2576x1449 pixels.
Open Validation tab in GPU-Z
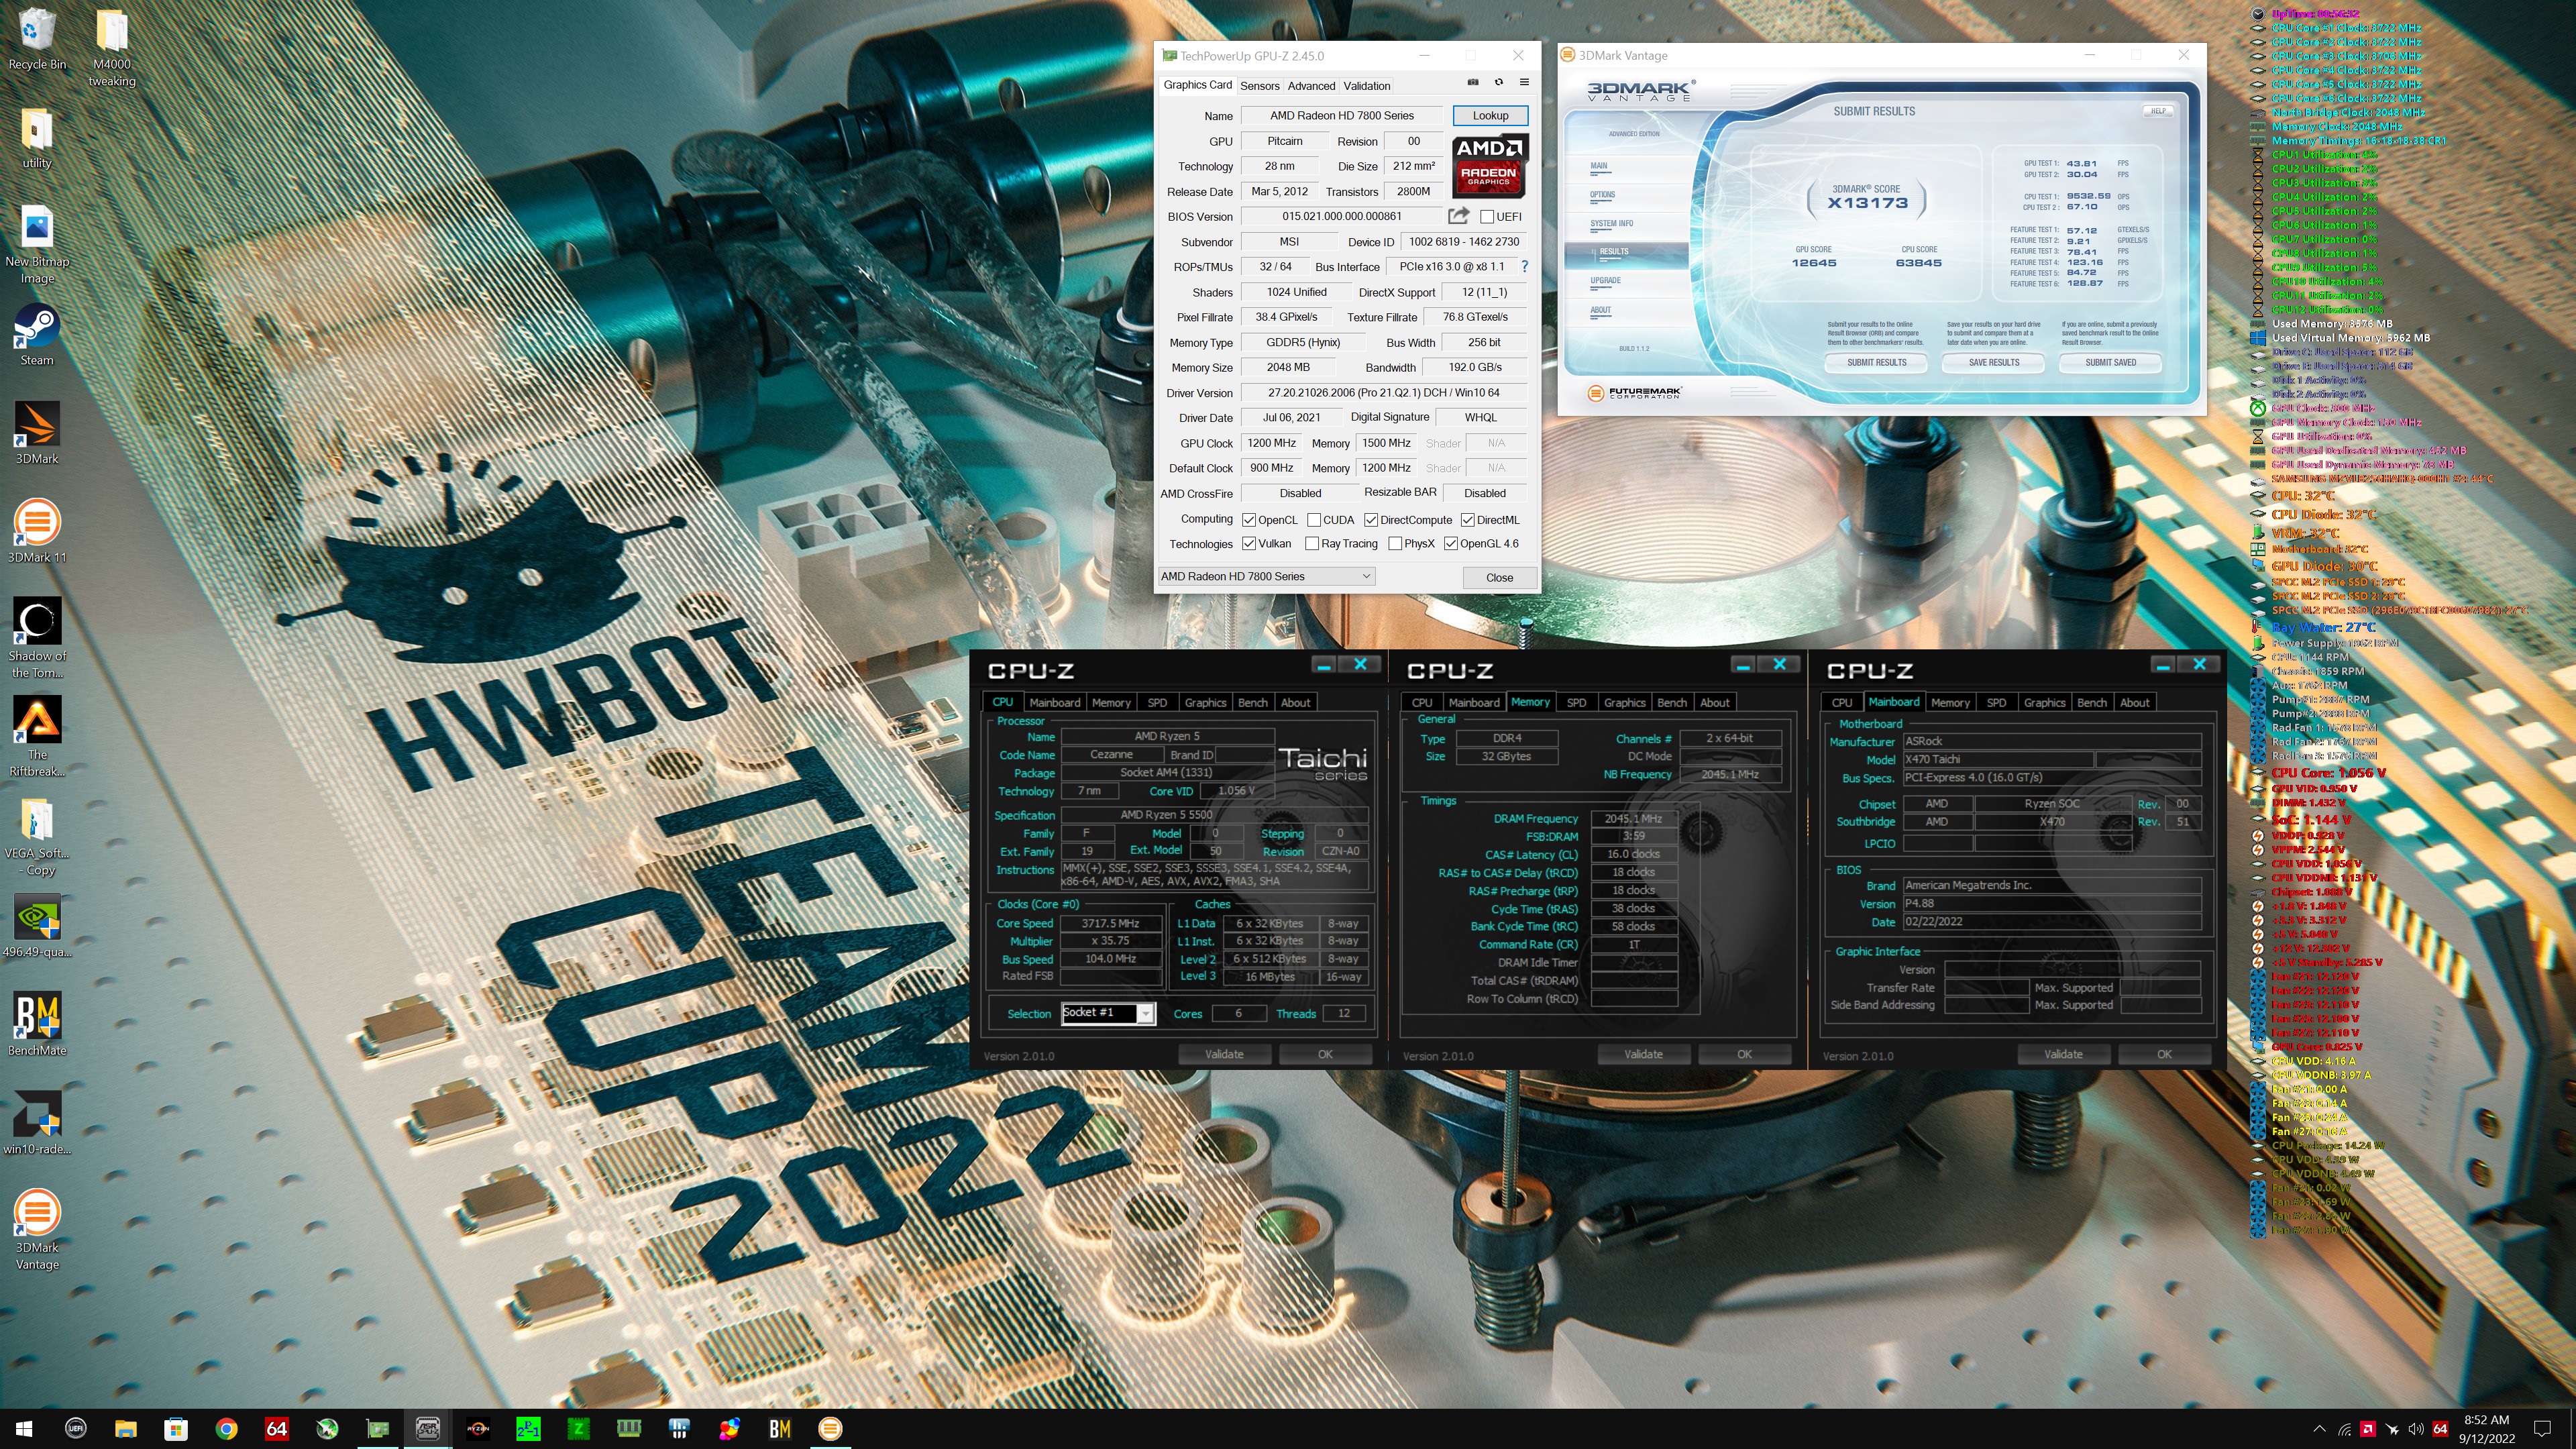pos(1366,86)
